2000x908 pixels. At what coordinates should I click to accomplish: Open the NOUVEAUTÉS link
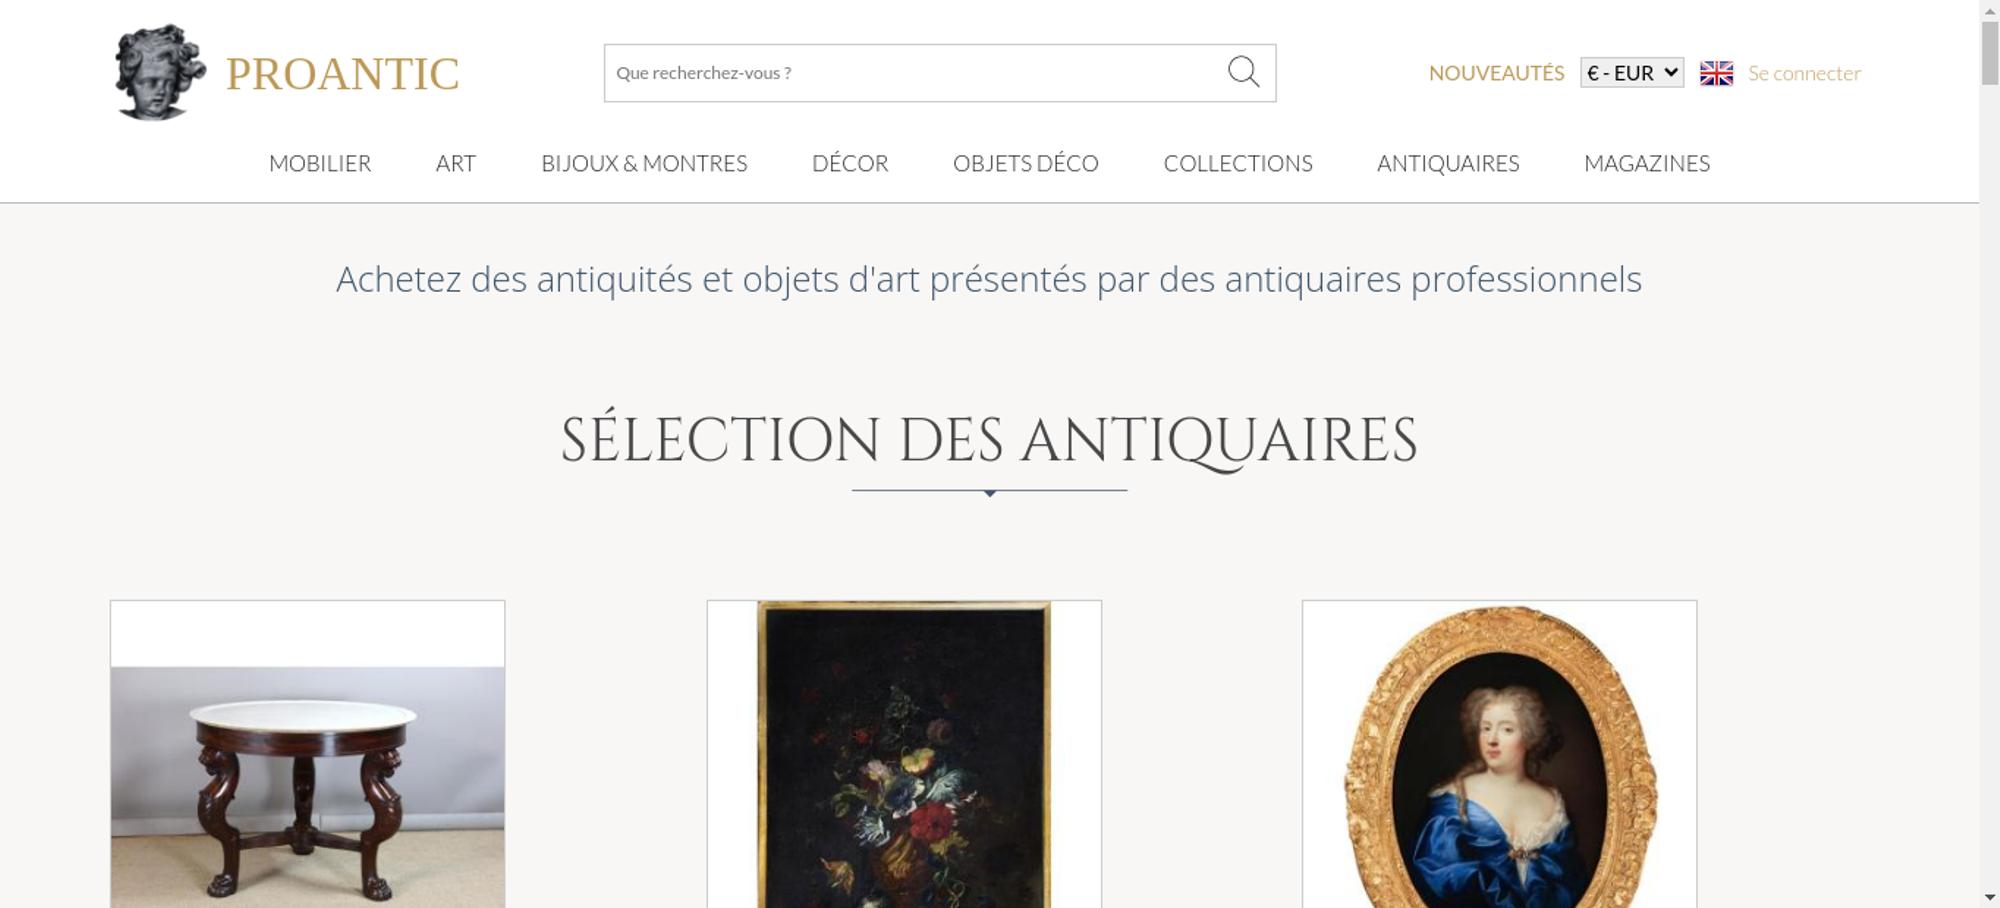click(x=1496, y=73)
